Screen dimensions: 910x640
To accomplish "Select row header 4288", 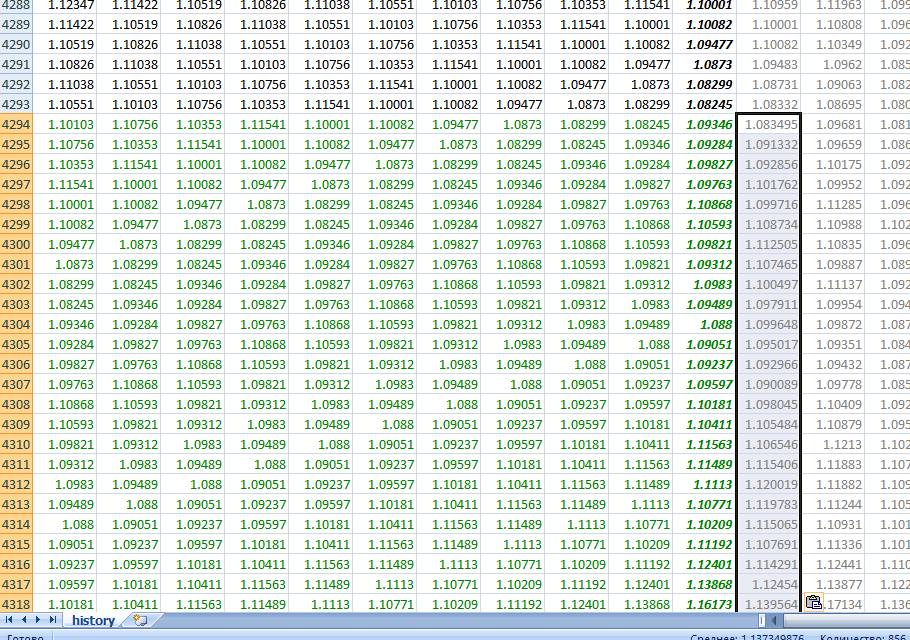I will pos(17,5).
